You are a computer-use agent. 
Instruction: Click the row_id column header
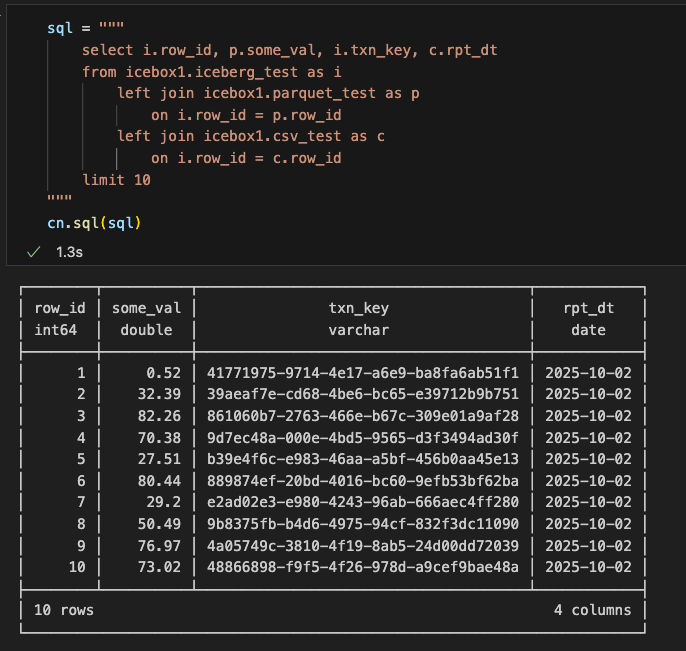[x=60, y=308]
